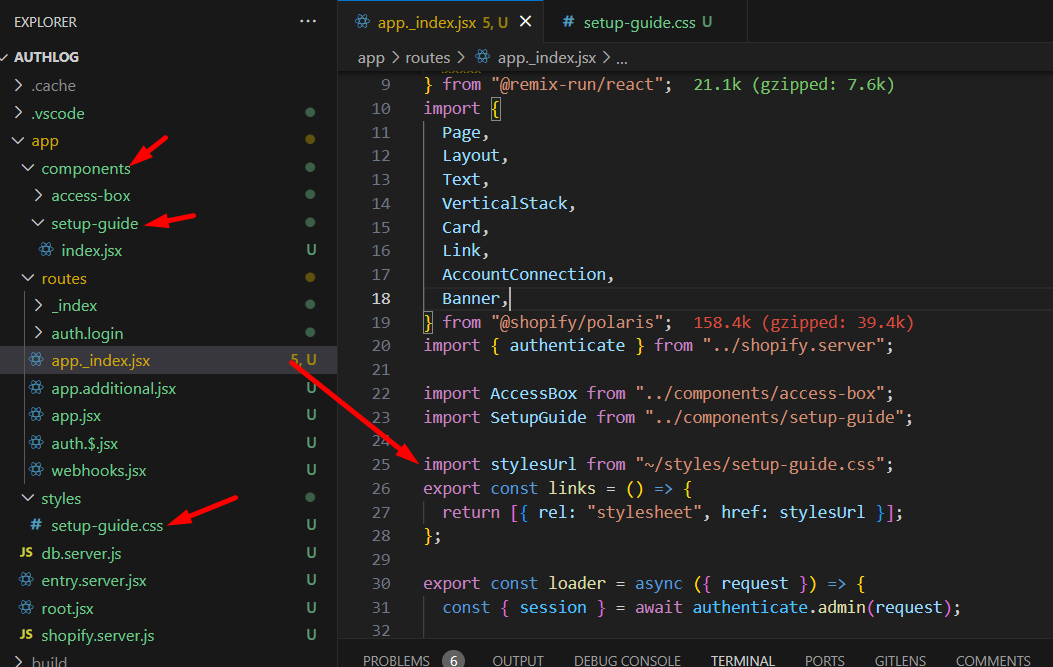The image size is (1053, 667).
Task: Open the GITLENS panel tab
Action: coord(900,661)
